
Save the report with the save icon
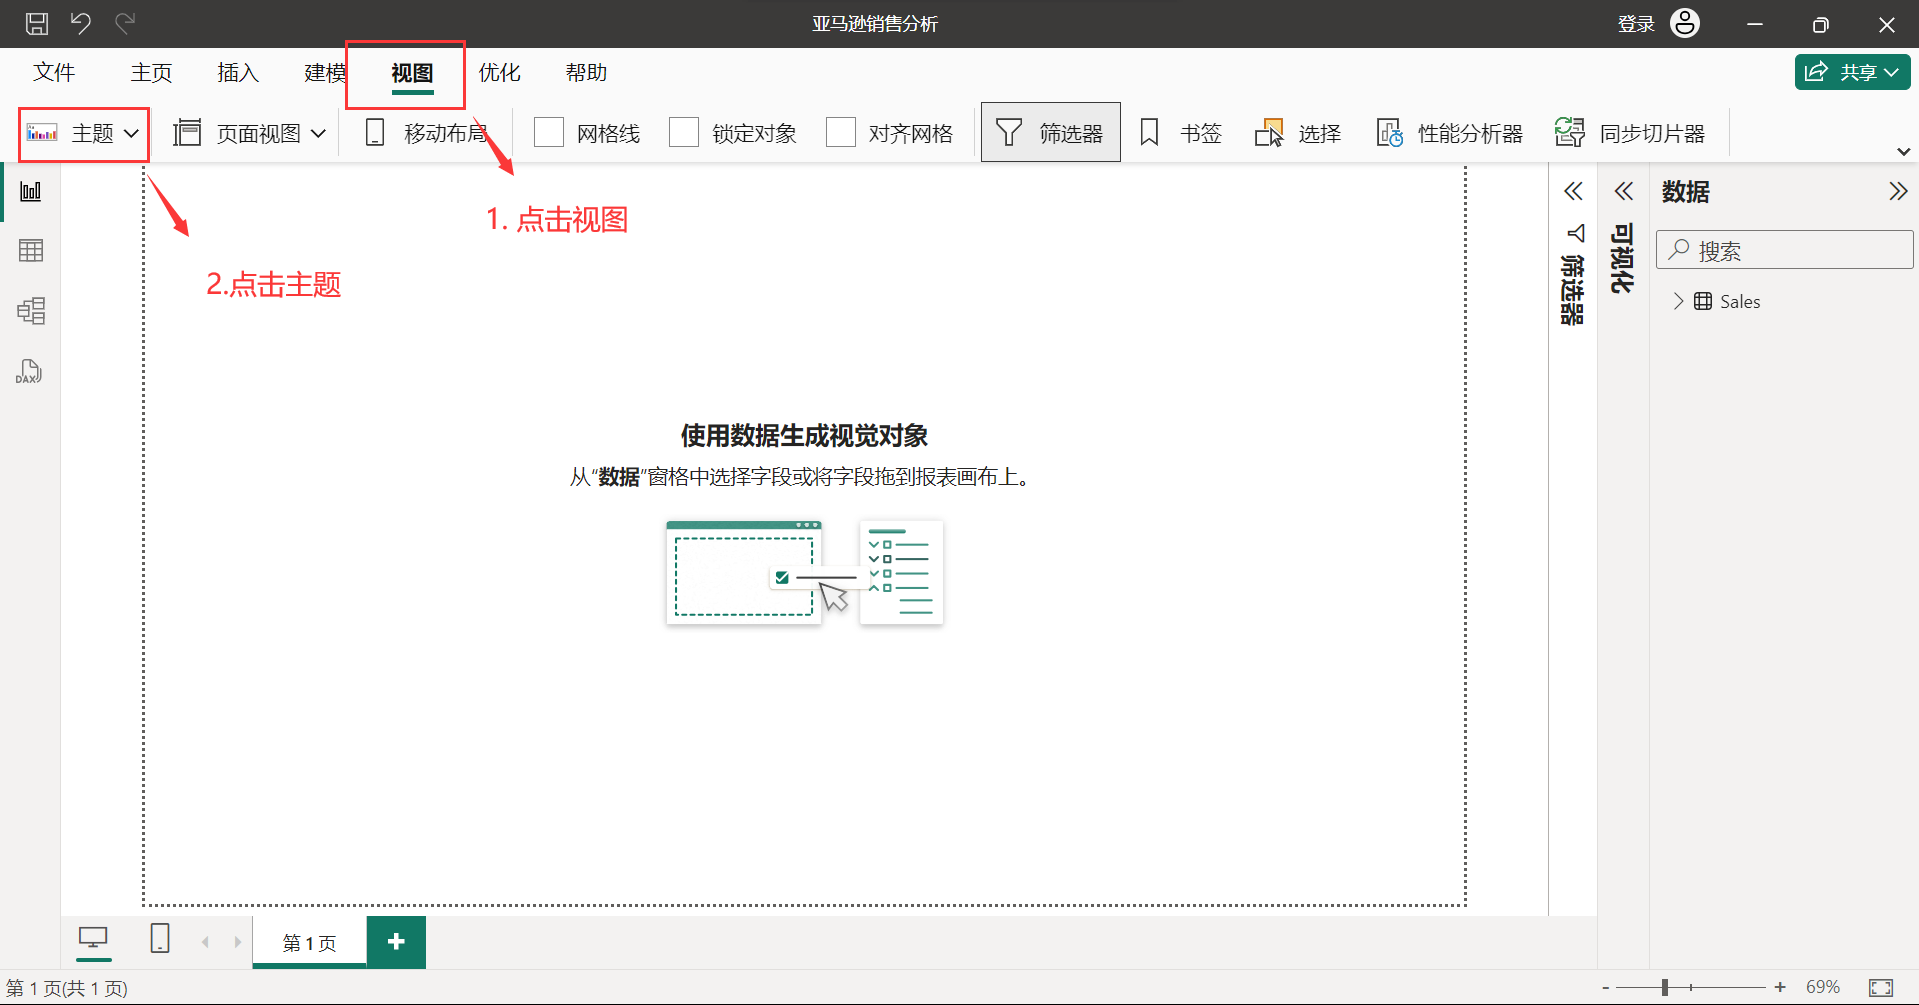coord(37,24)
